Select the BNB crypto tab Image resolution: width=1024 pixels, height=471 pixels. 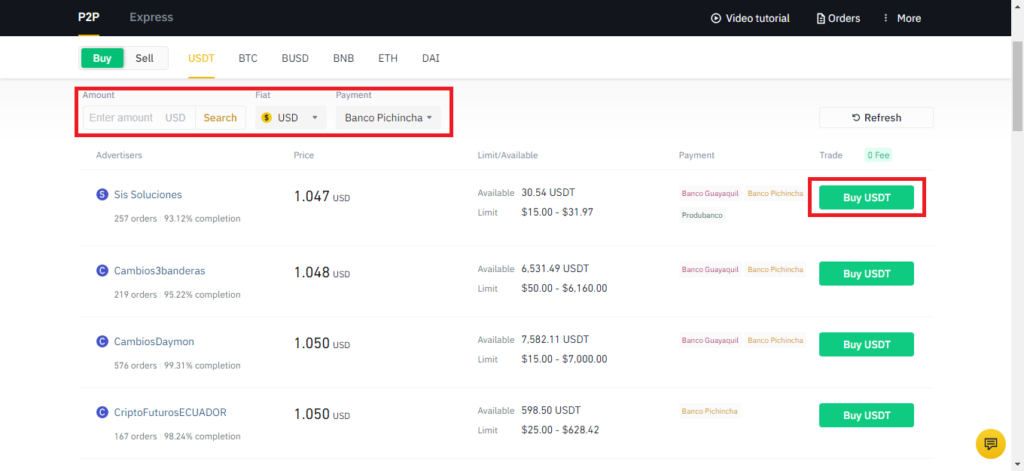tap(344, 58)
